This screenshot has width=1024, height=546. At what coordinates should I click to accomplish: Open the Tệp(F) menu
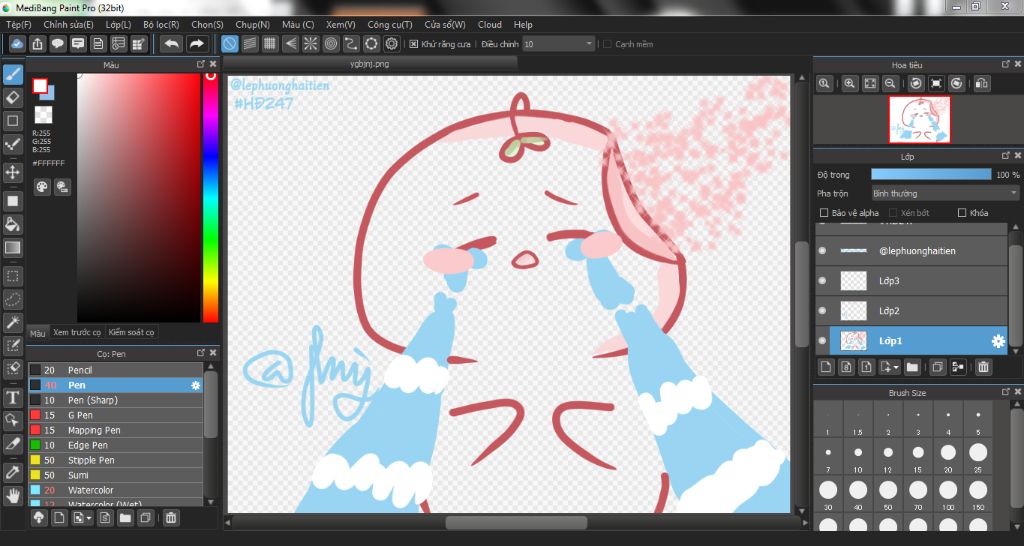(19, 25)
